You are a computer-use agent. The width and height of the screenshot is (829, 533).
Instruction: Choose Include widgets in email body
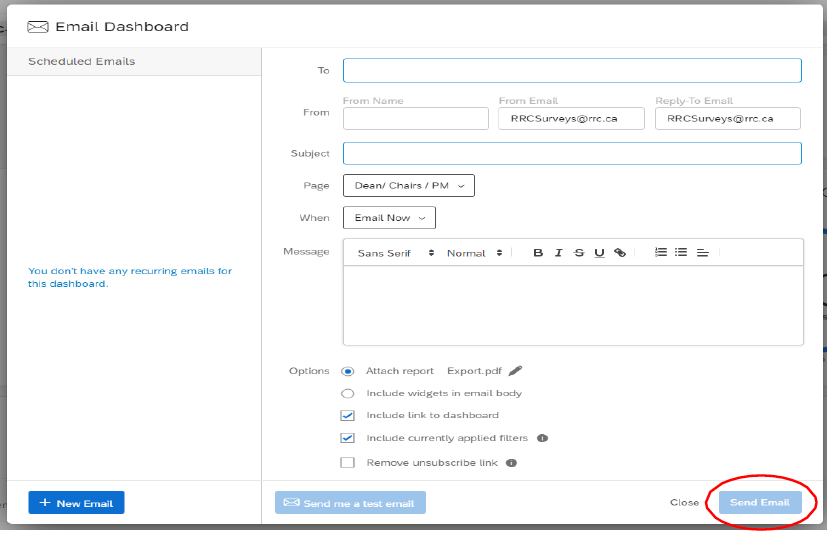pos(348,393)
